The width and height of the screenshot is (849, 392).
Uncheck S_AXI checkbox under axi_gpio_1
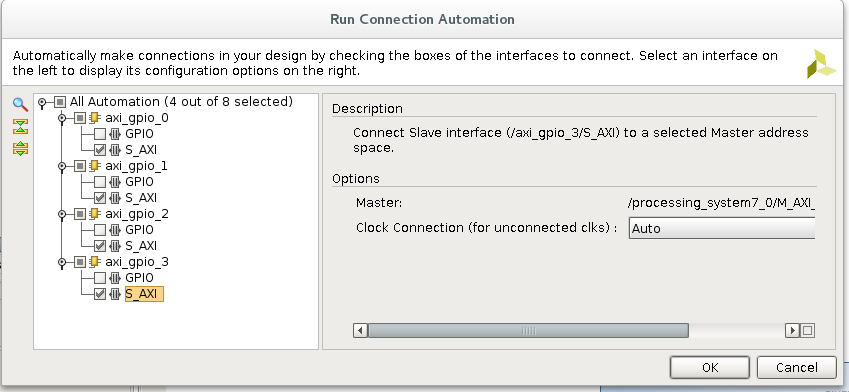(100, 198)
